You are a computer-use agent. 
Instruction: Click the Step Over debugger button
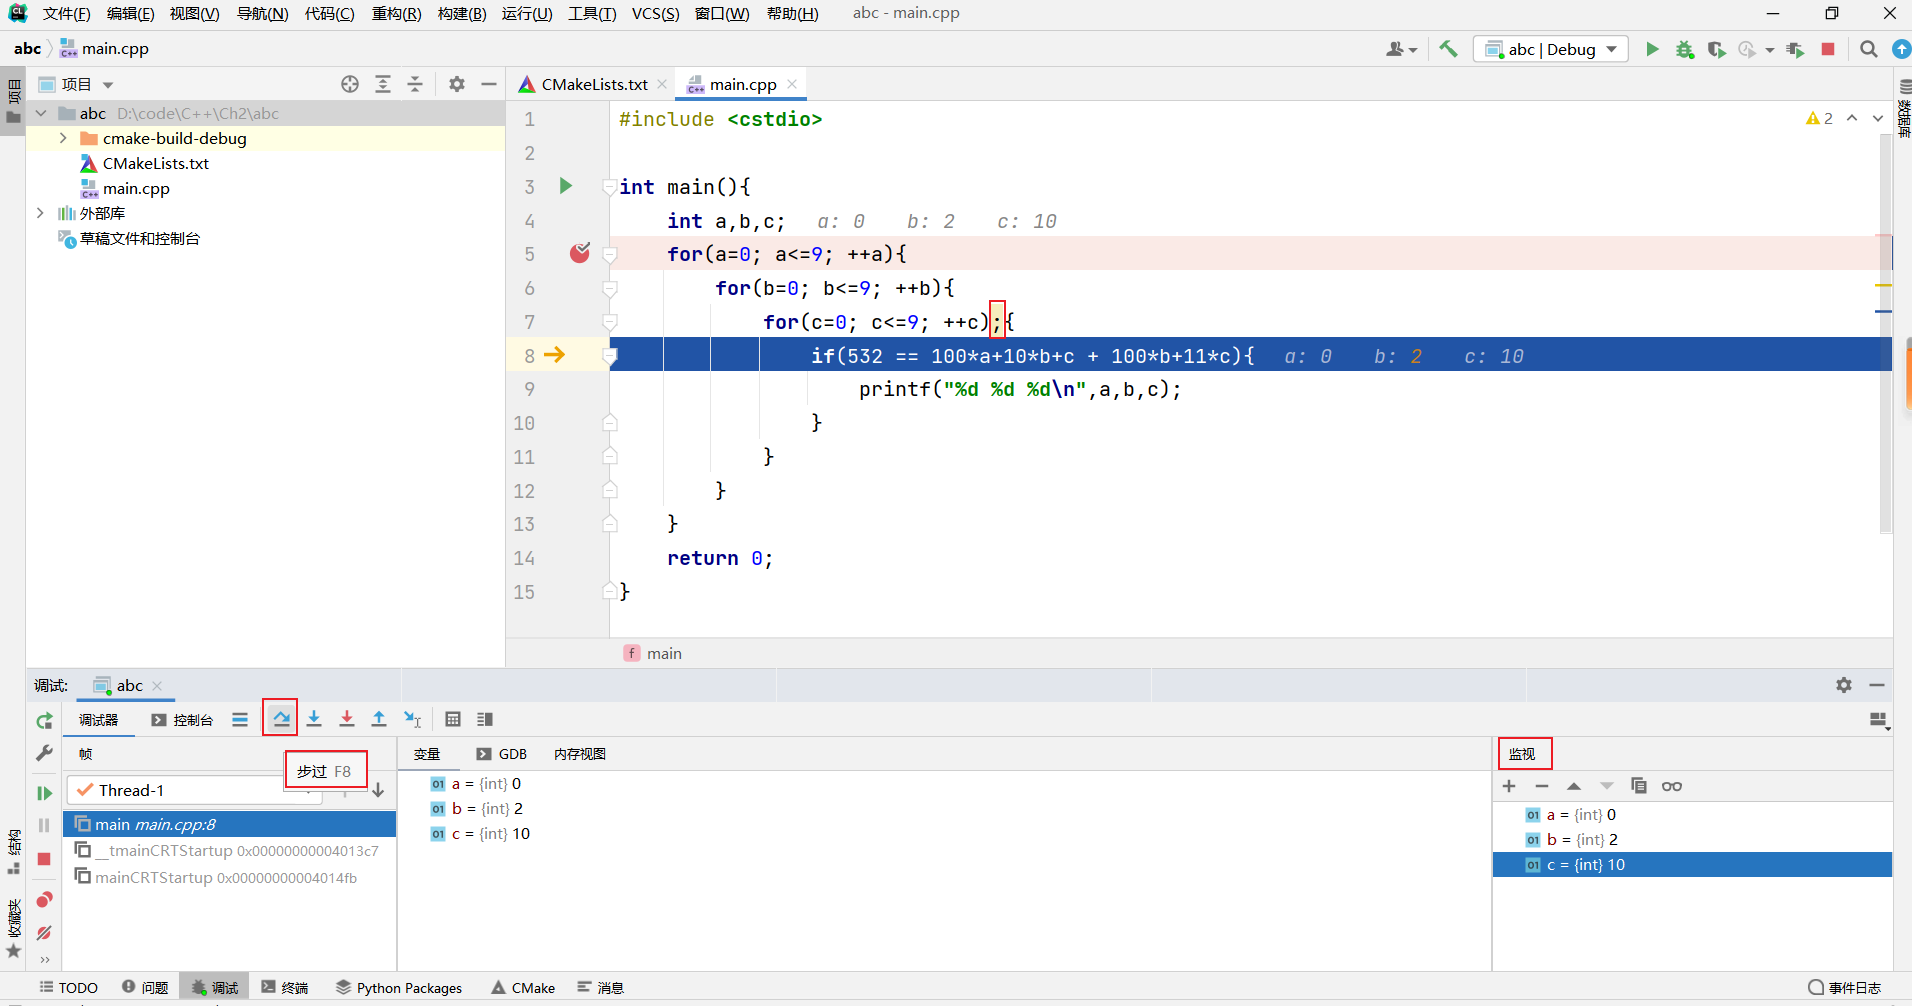pos(281,719)
